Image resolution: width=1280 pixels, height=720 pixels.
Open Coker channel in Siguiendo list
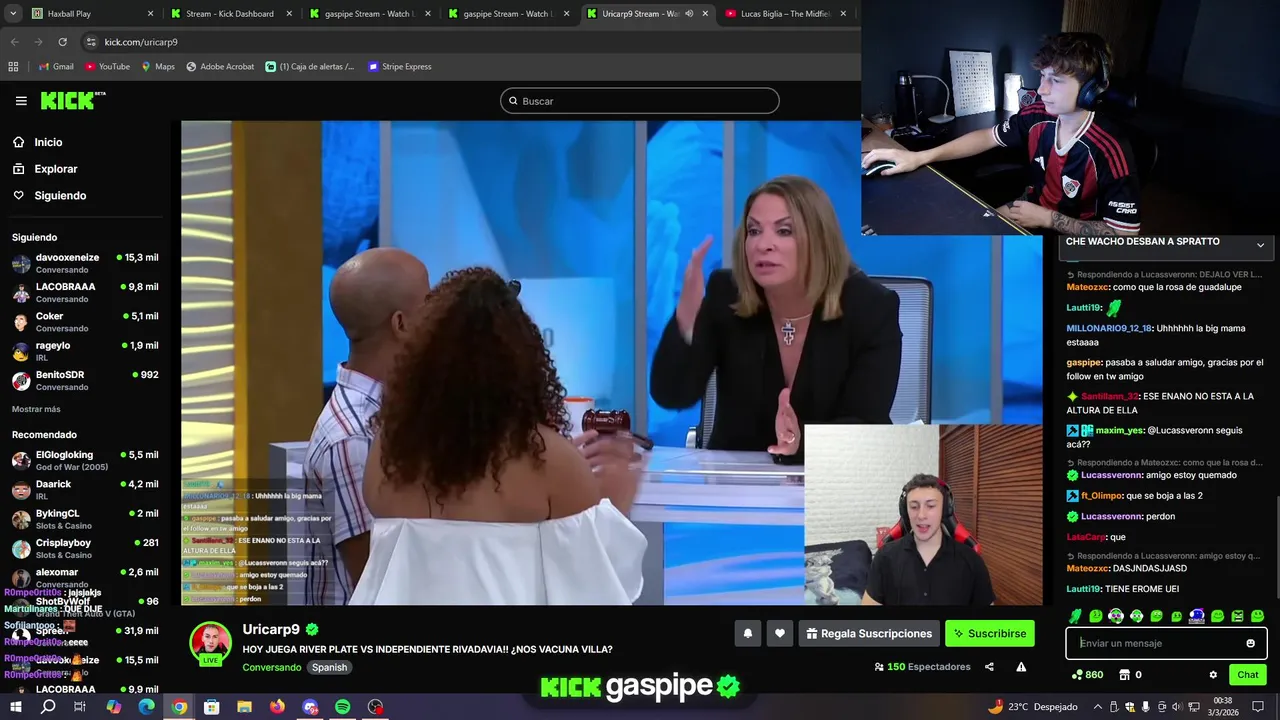(85, 321)
